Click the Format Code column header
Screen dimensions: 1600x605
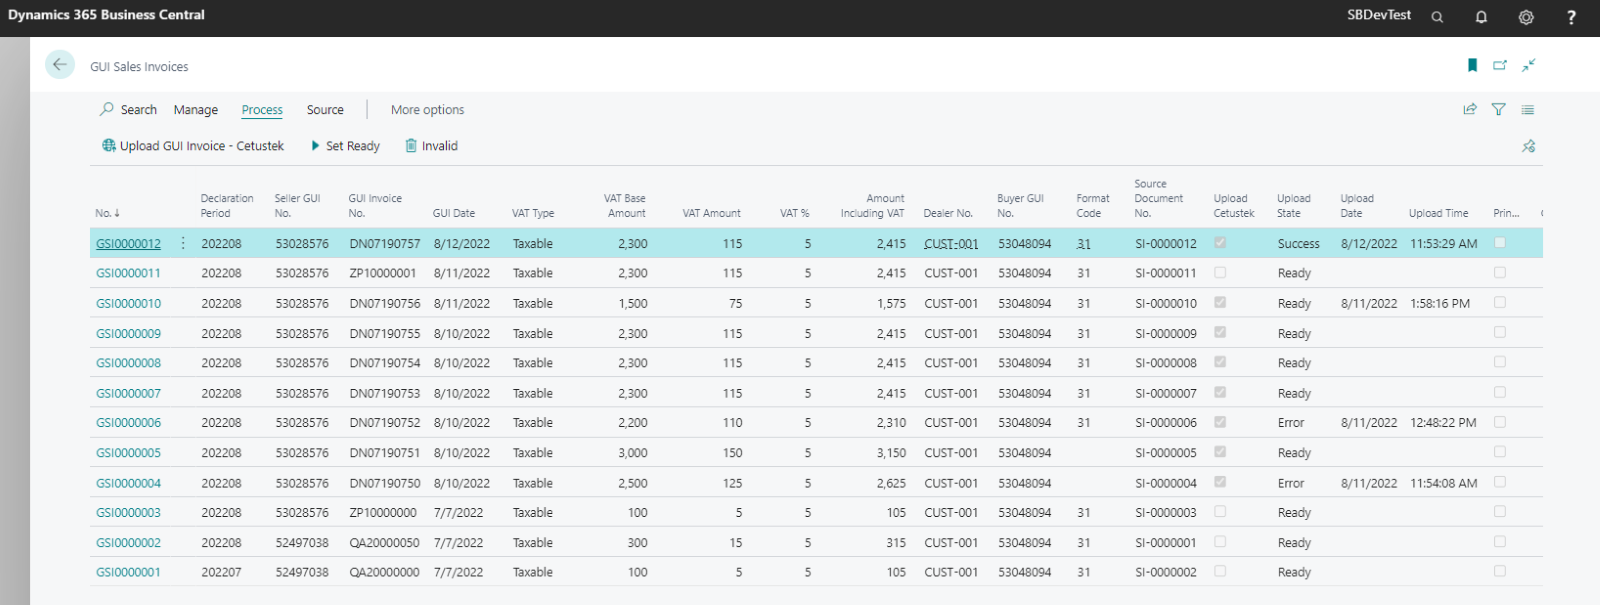click(x=1093, y=206)
